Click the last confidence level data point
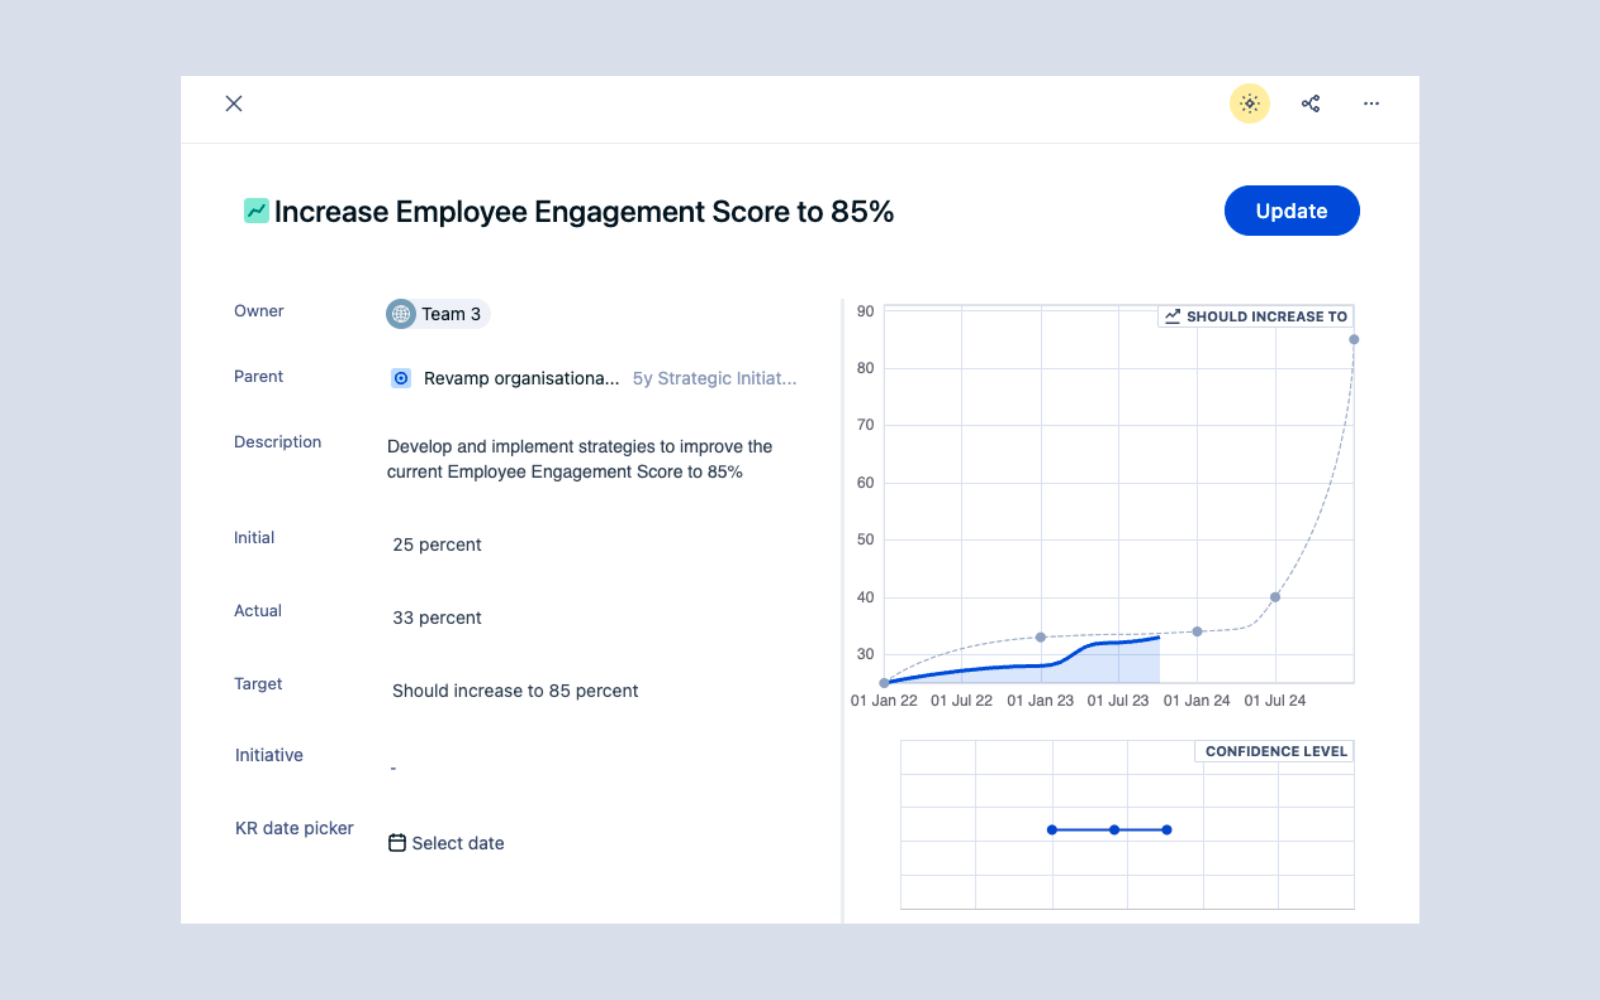The image size is (1600, 1000). (1167, 830)
